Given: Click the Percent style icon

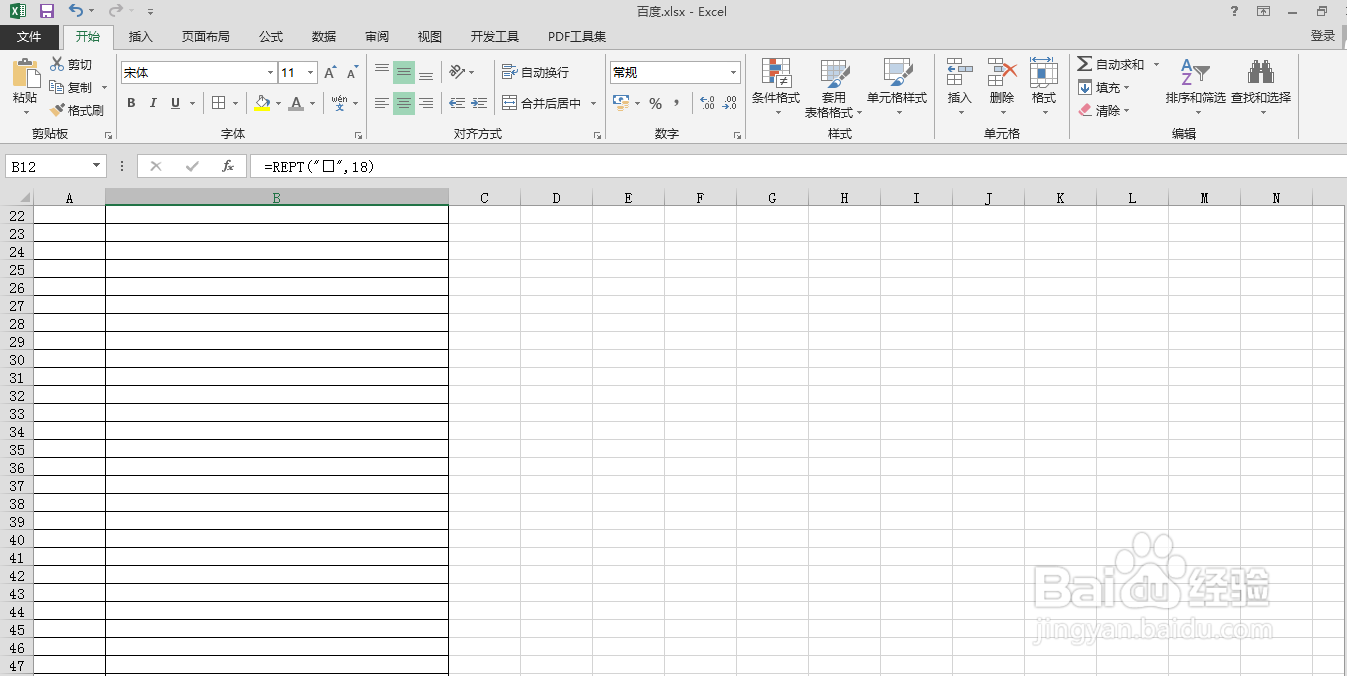Looking at the screenshot, I should point(656,103).
